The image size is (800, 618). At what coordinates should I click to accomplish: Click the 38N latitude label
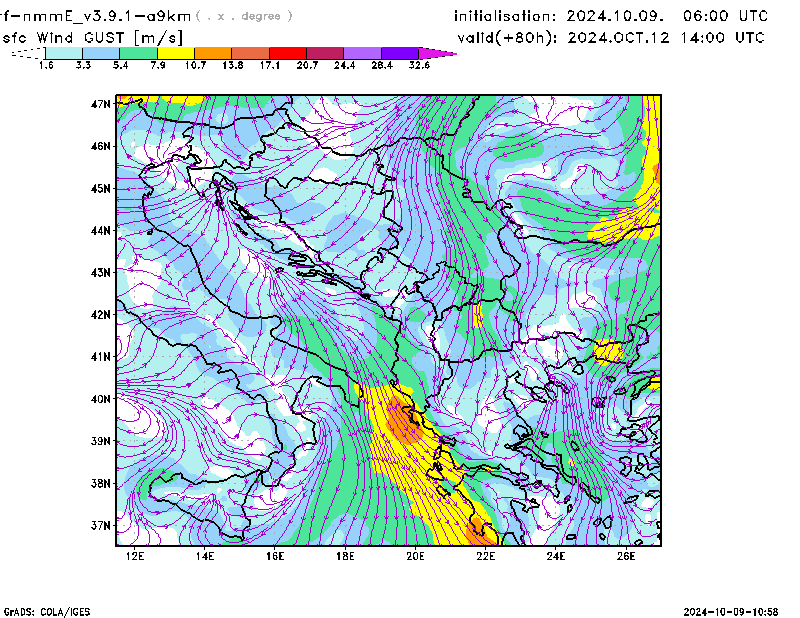pyautogui.click(x=101, y=483)
